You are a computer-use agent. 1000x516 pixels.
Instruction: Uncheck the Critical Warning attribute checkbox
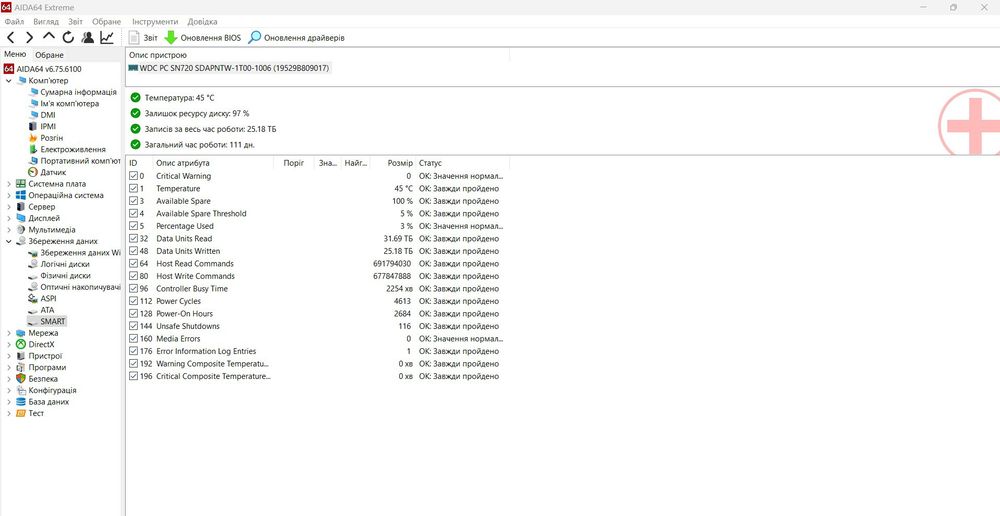[x=133, y=176]
